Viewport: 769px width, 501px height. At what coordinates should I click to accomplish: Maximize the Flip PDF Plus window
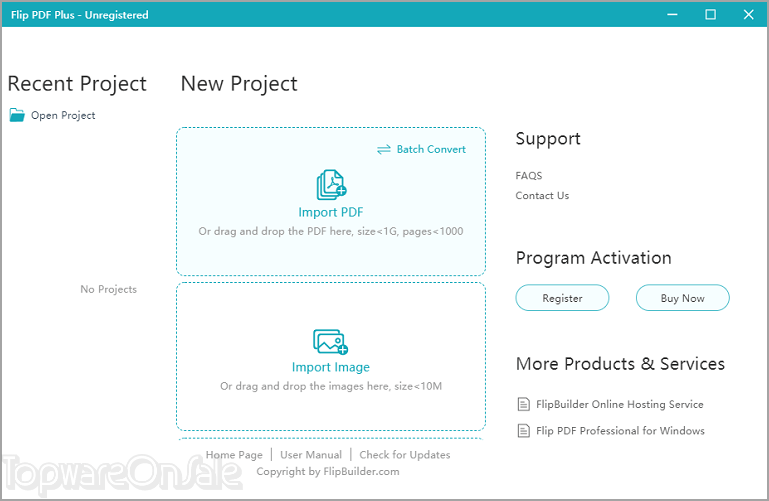[710, 15]
